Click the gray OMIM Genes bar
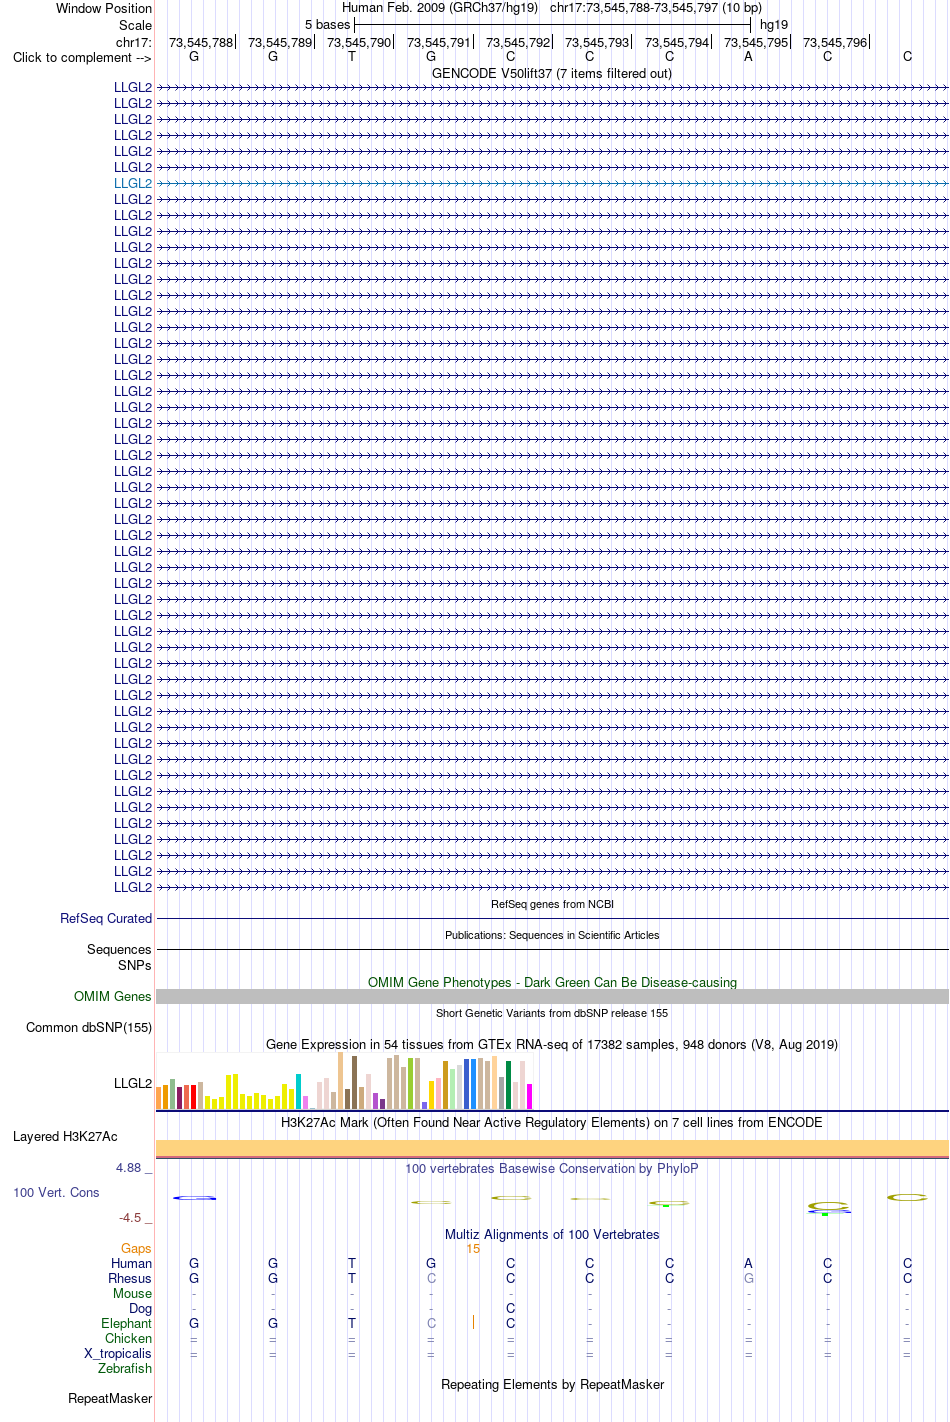This screenshot has height=1422, width=950. (x=552, y=996)
